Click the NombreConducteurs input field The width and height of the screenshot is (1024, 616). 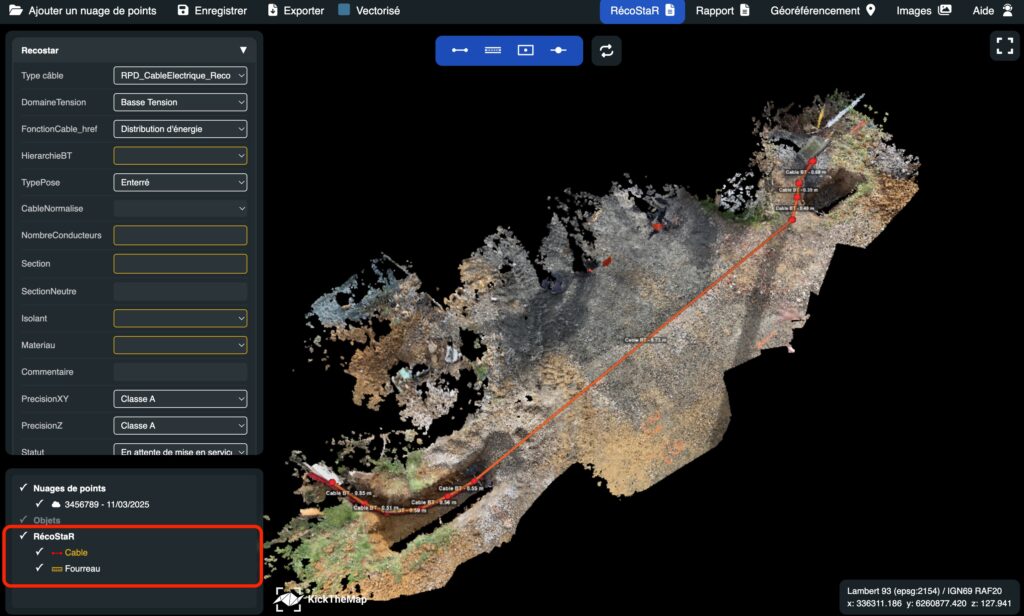point(180,235)
